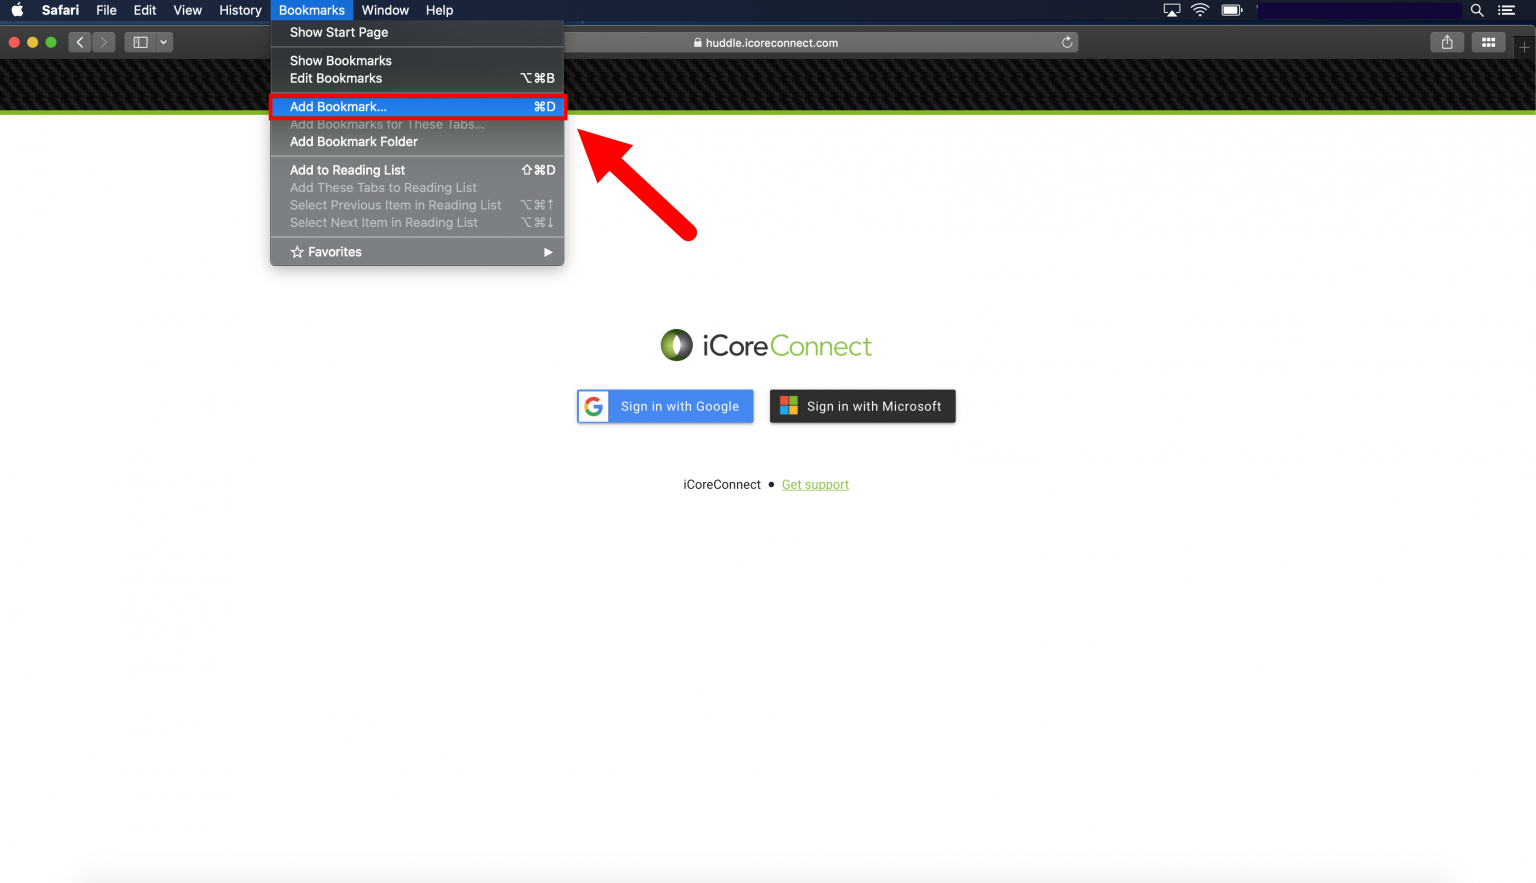Open the Get support link

click(x=815, y=484)
